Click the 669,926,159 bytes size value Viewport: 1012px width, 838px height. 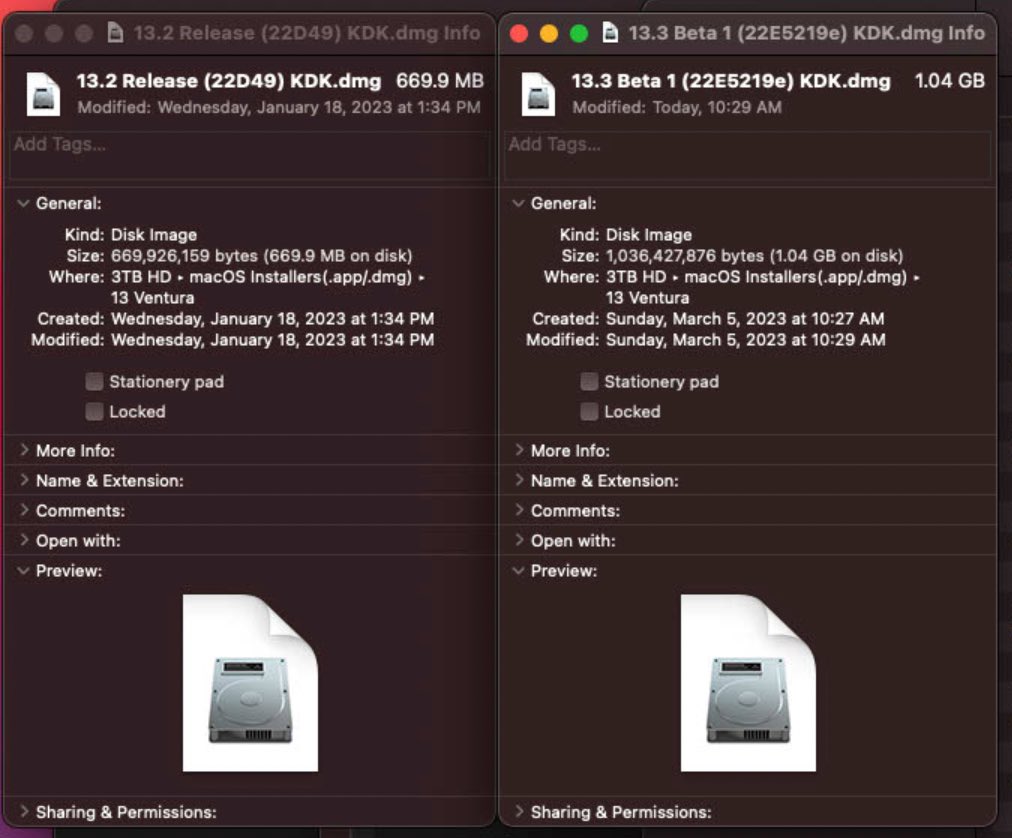261,256
